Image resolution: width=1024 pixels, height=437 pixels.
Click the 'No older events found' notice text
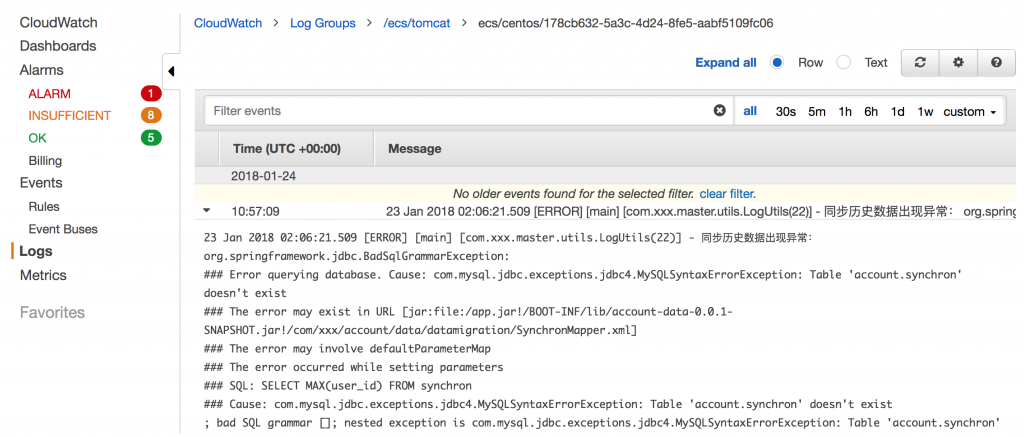573,194
